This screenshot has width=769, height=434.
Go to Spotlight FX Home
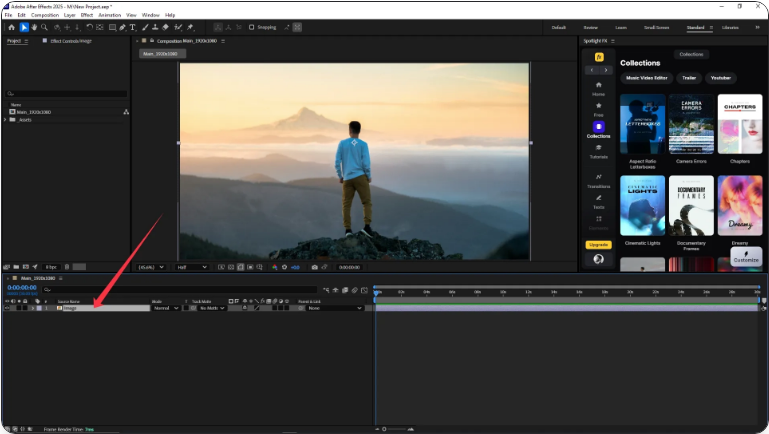[598, 88]
